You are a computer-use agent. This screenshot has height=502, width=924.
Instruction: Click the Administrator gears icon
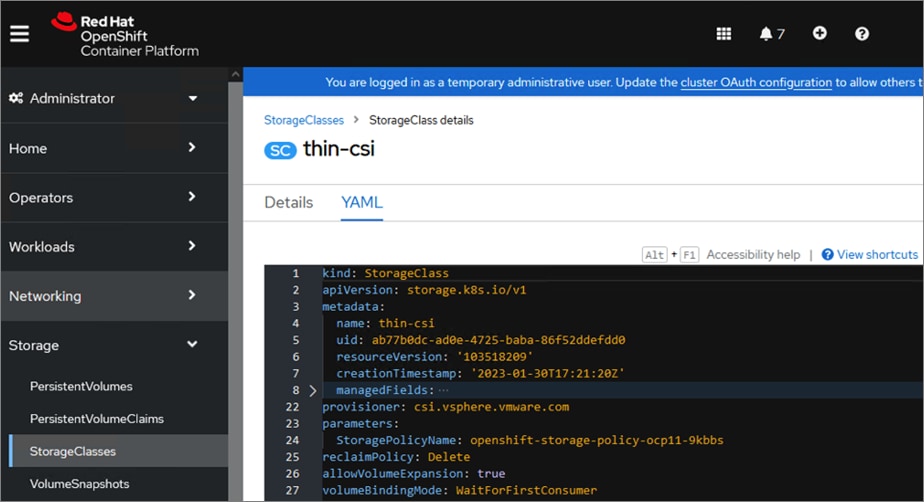[16, 98]
